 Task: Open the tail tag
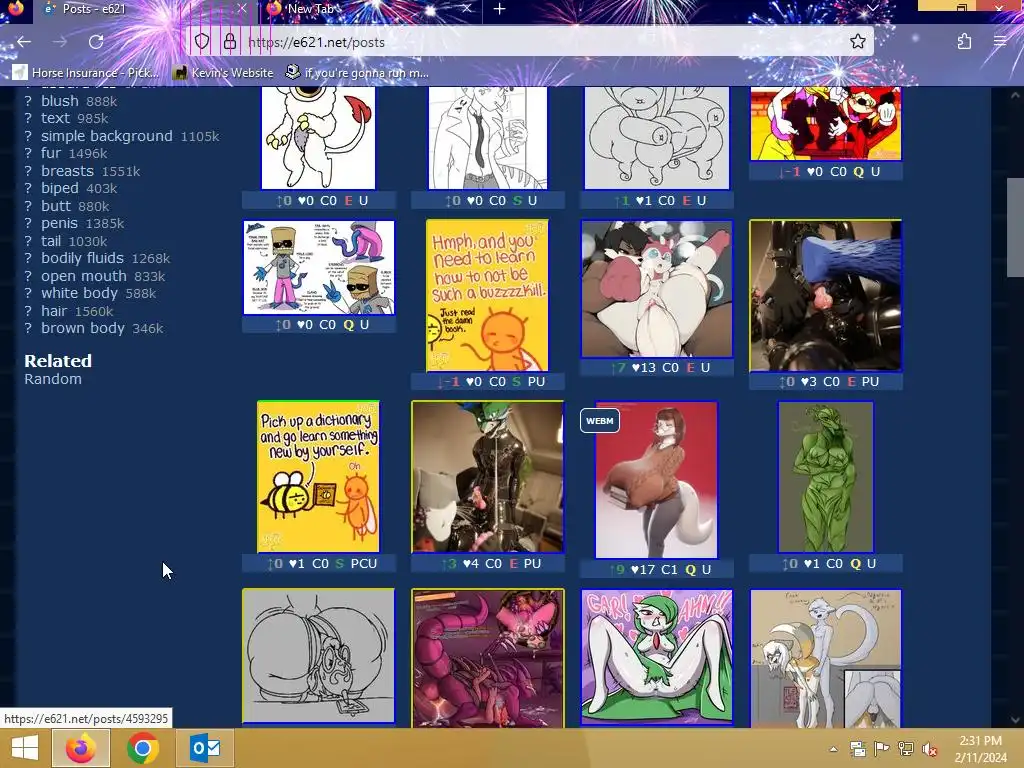(51, 241)
